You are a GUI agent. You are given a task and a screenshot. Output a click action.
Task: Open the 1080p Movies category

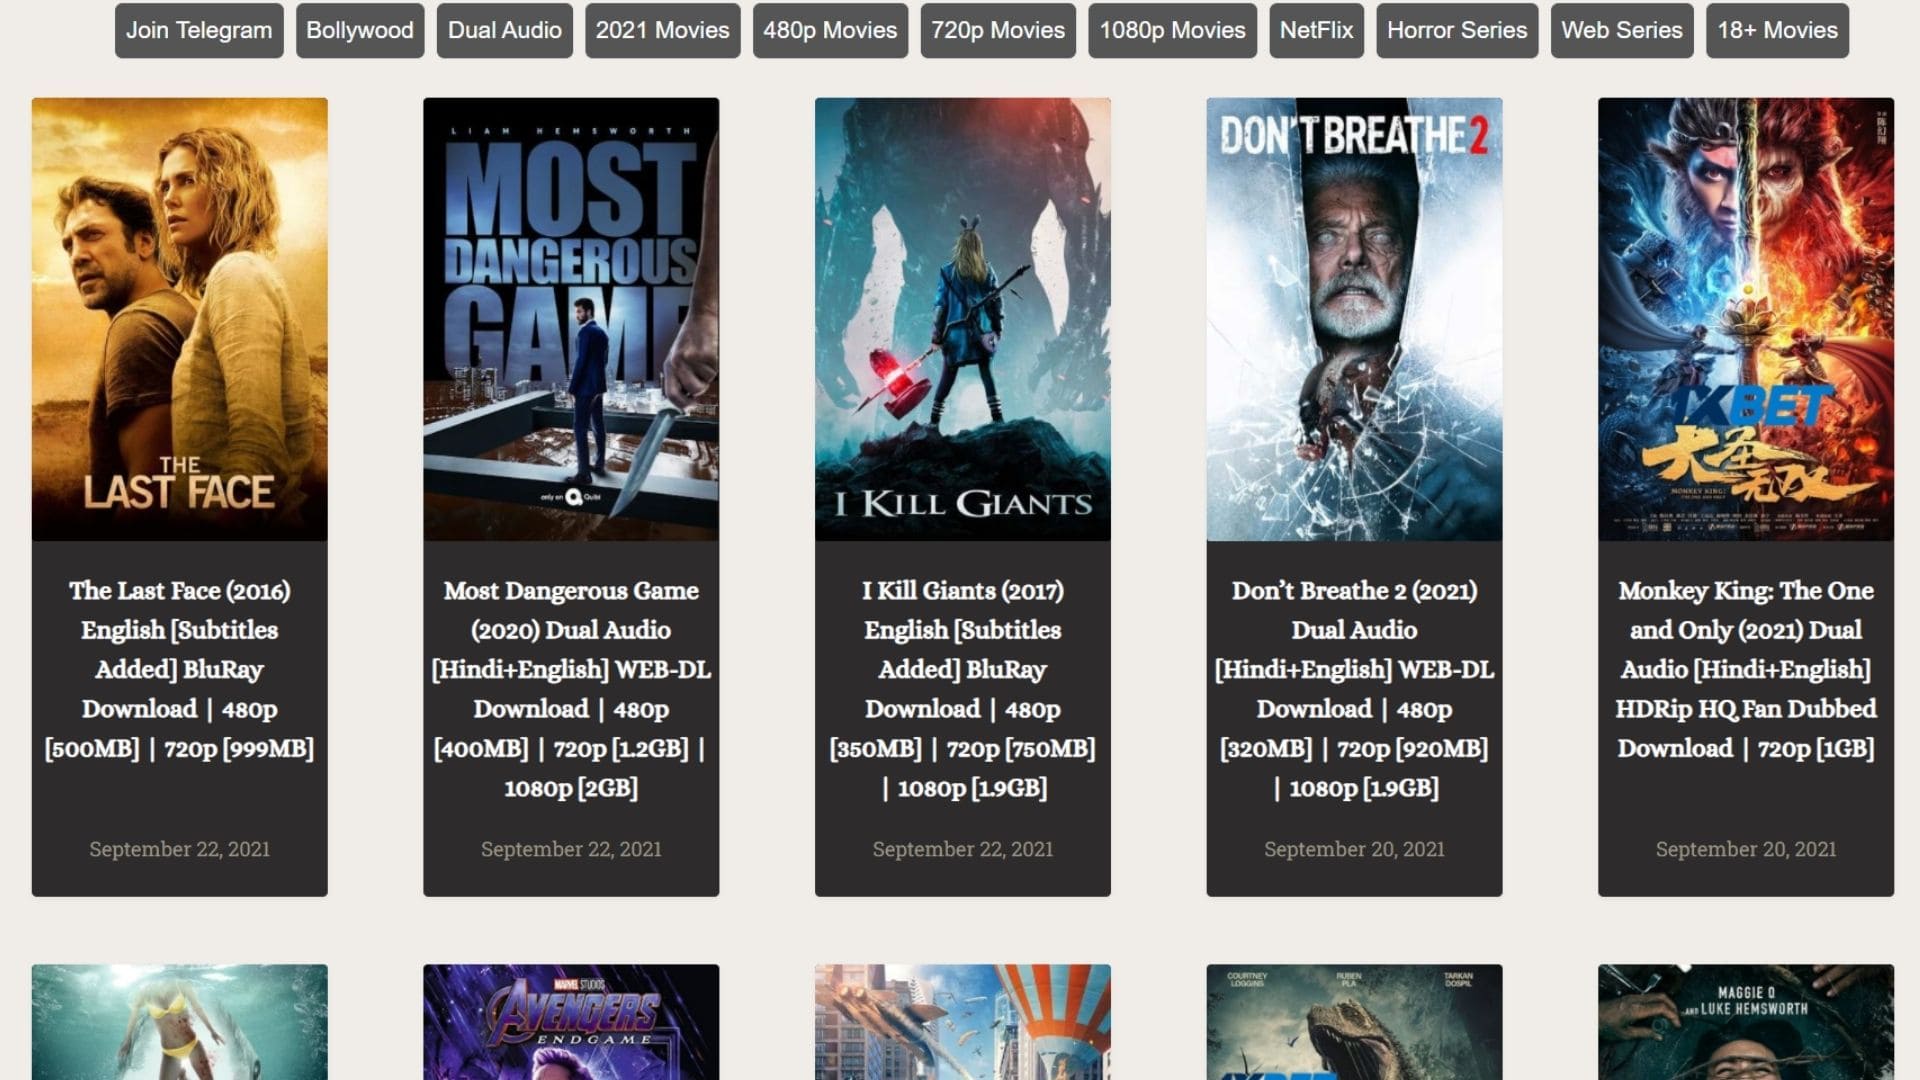1172,30
